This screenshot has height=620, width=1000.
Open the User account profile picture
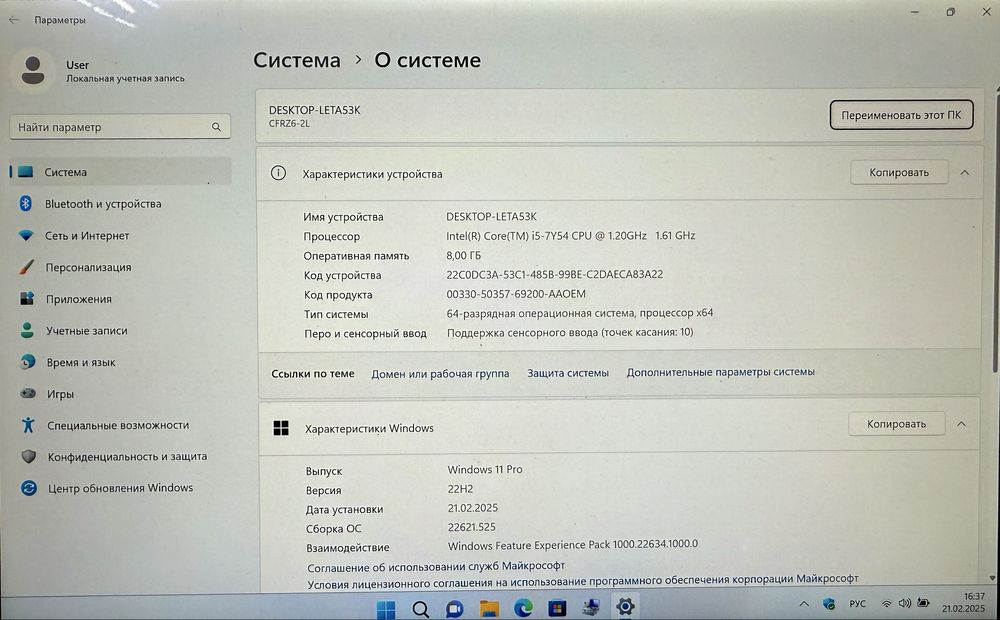click(33, 70)
